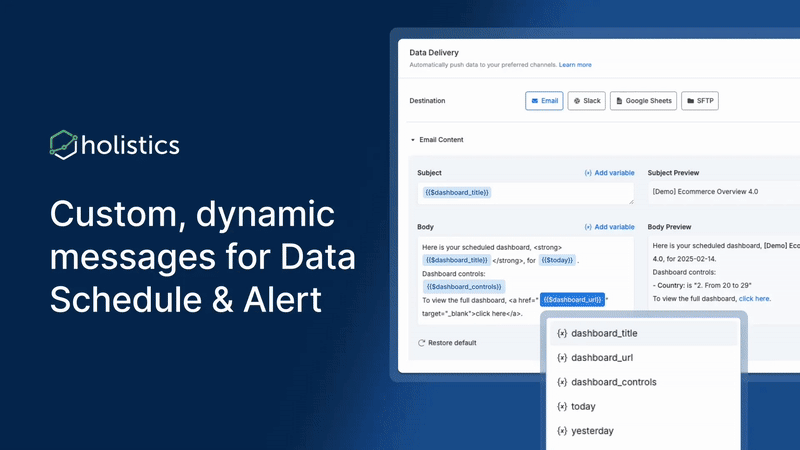Select SFTP destination
The image size is (800, 450).
[x=699, y=101]
